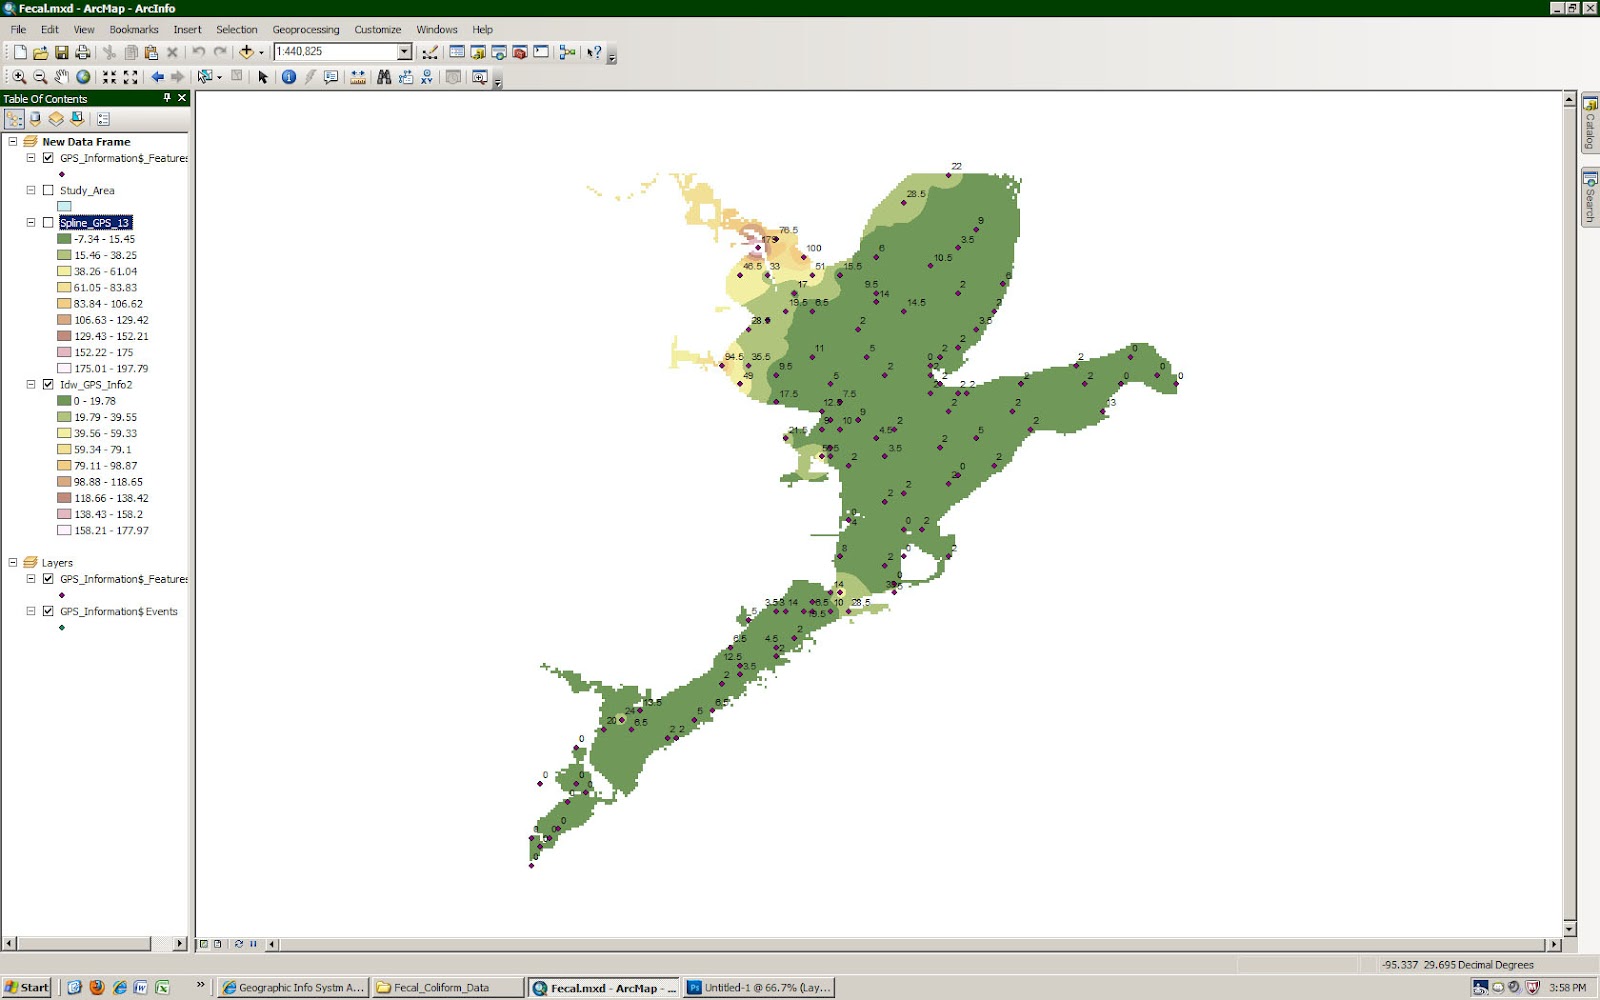This screenshot has width=1600, height=1000.
Task: Open the Start menu
Action: [25, 987]
